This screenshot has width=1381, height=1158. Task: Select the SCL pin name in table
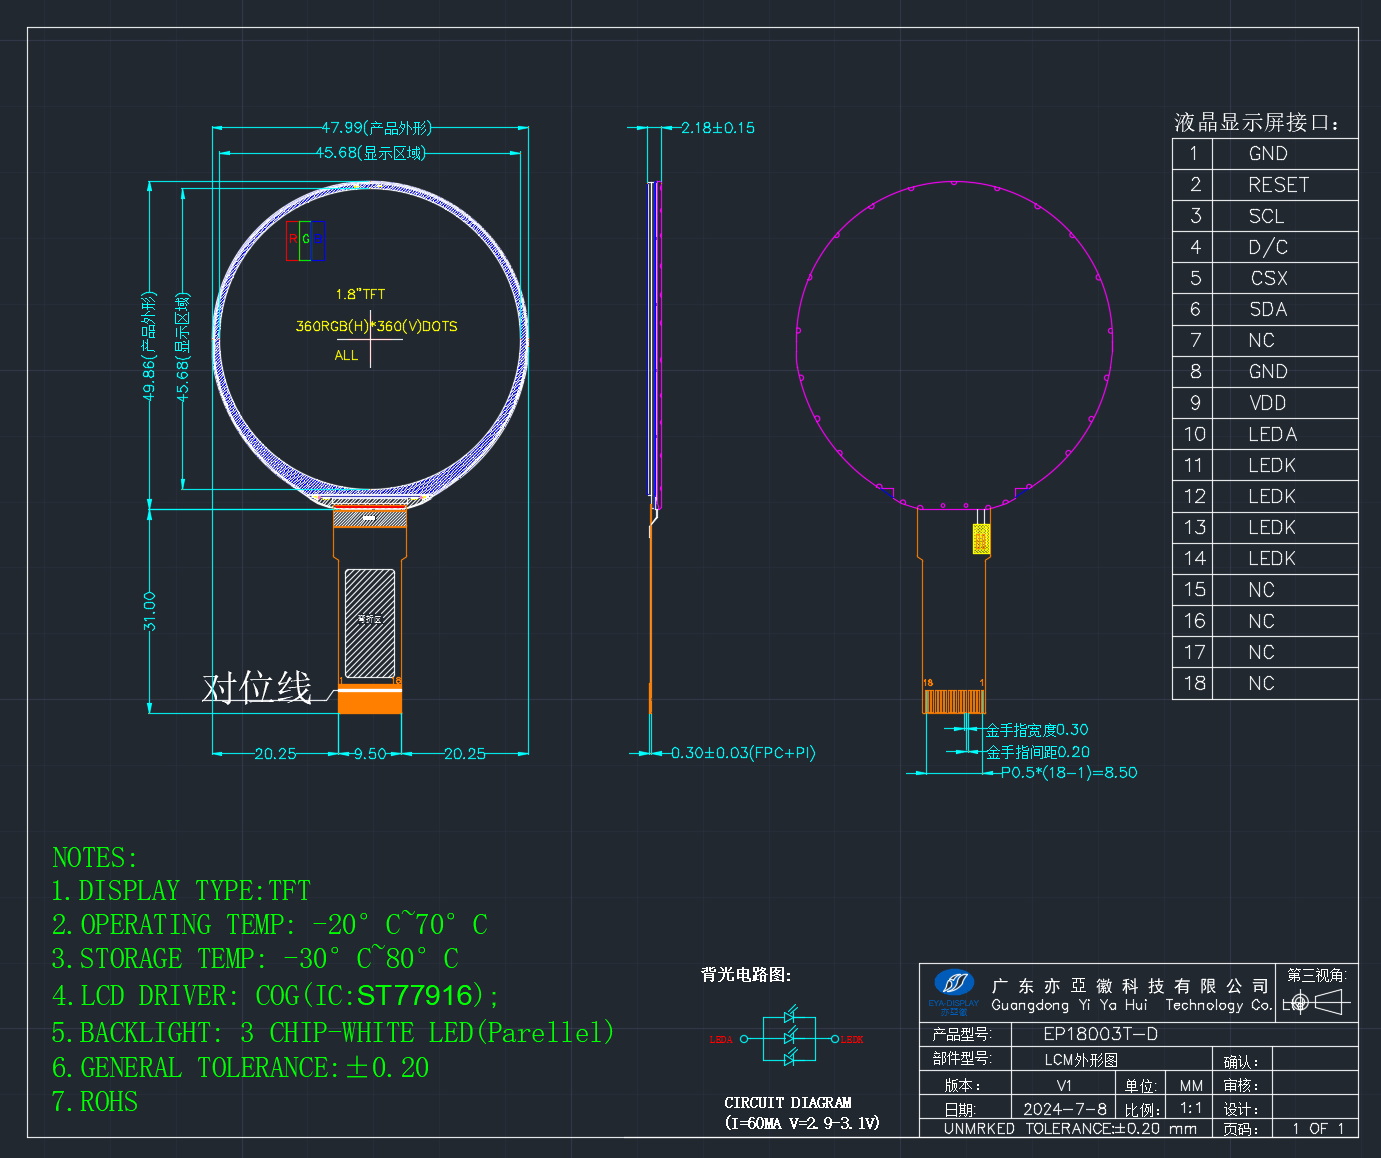(x=1266, y=216)
